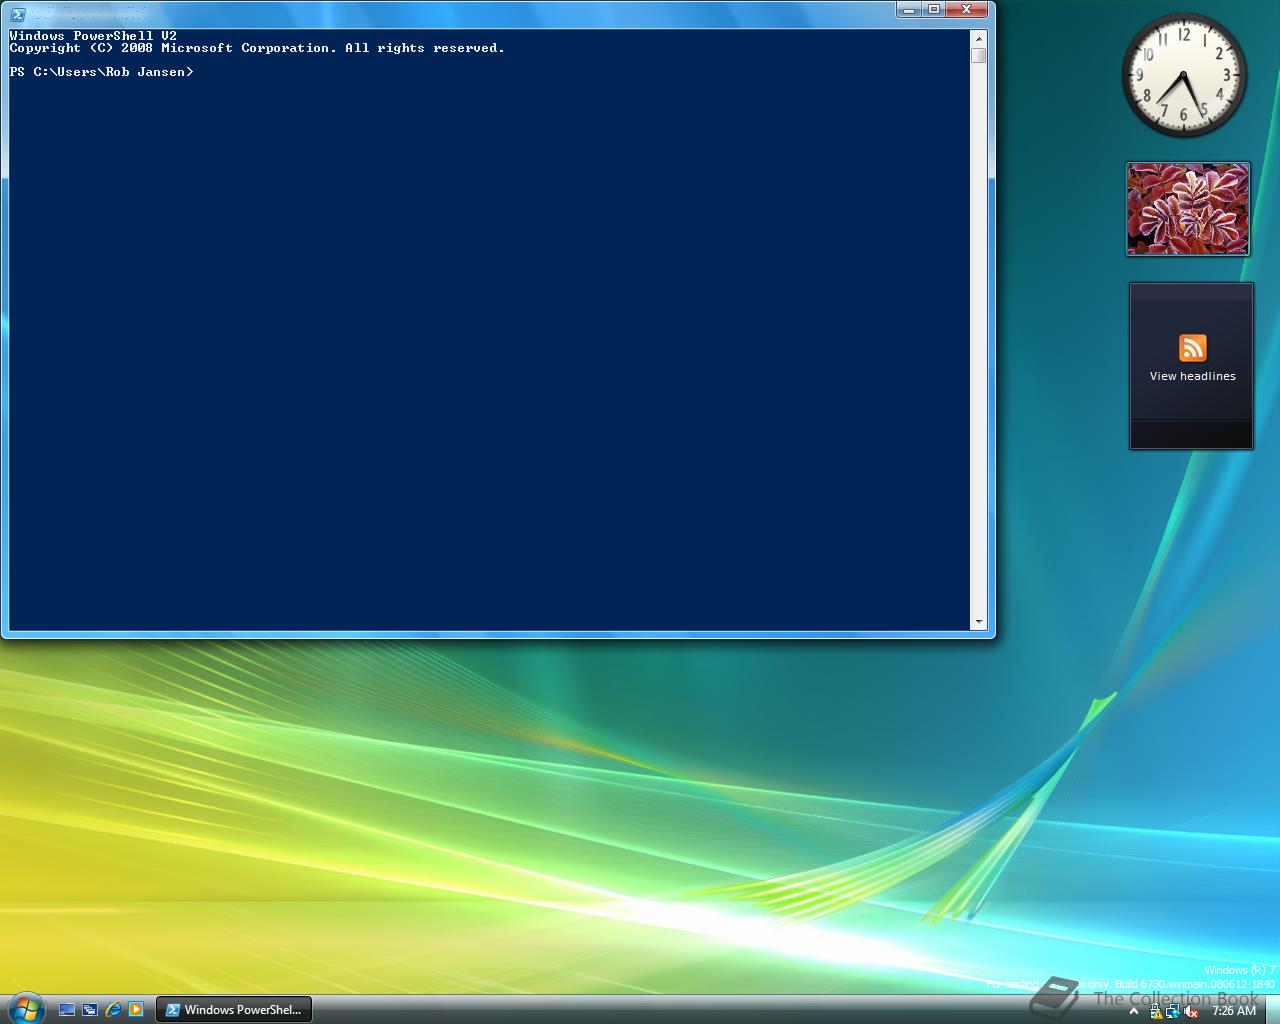This screenshot has height=1024, width=1280.
Task: Click the slide show photo gadget
Action: pyautogui.click(x=1188, y=209)
